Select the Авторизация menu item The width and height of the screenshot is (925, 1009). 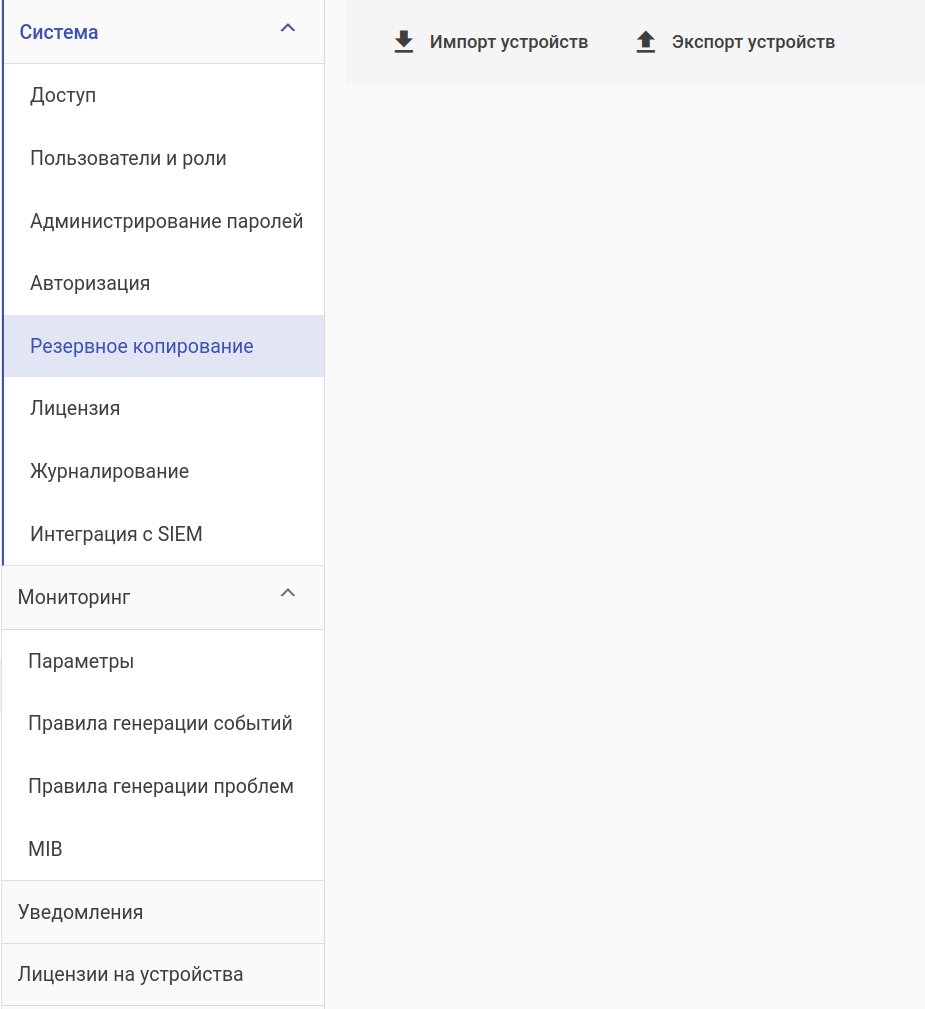coord(90,283)
